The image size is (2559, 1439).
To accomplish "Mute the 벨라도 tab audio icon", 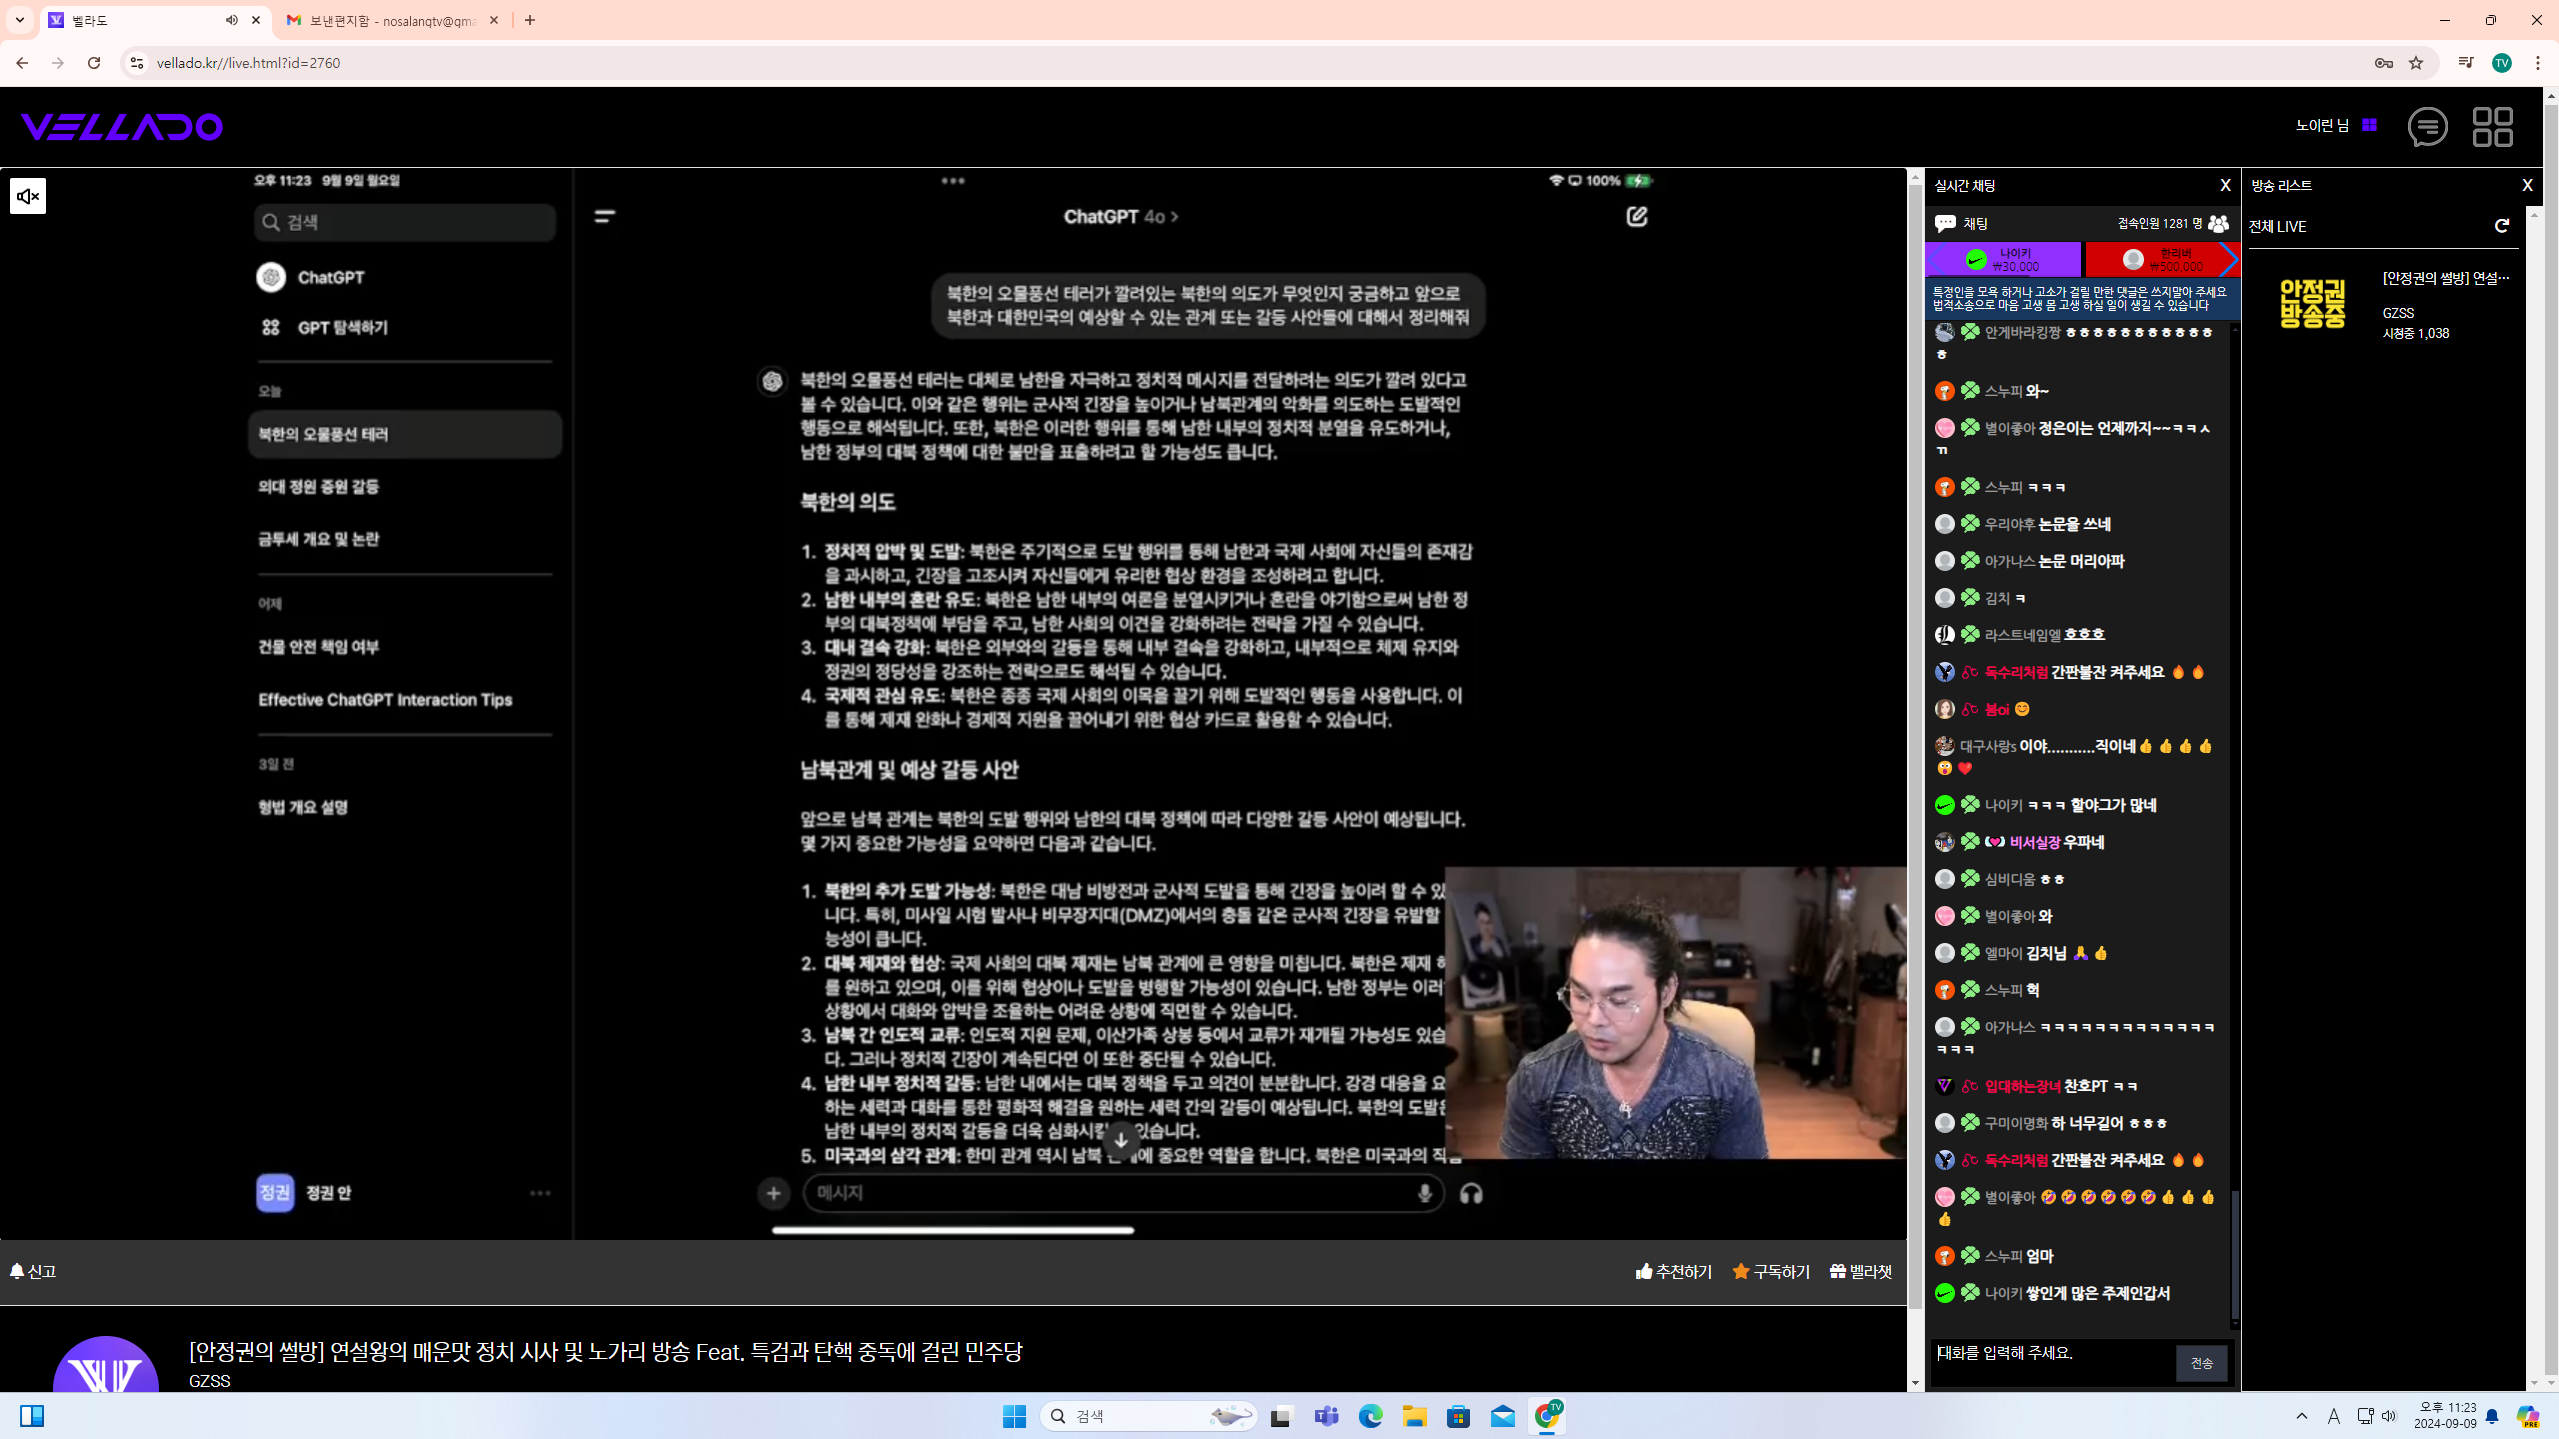I will (x=232, y=20).
